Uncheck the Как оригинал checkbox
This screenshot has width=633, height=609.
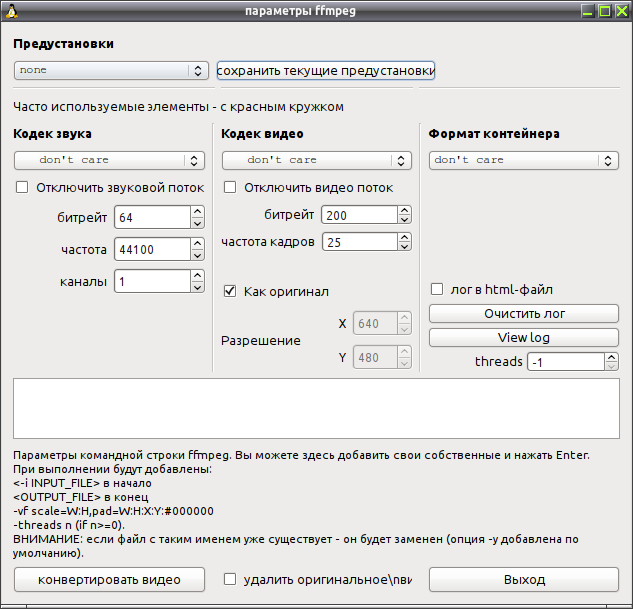pyautogui.click(x=230, y=291)
